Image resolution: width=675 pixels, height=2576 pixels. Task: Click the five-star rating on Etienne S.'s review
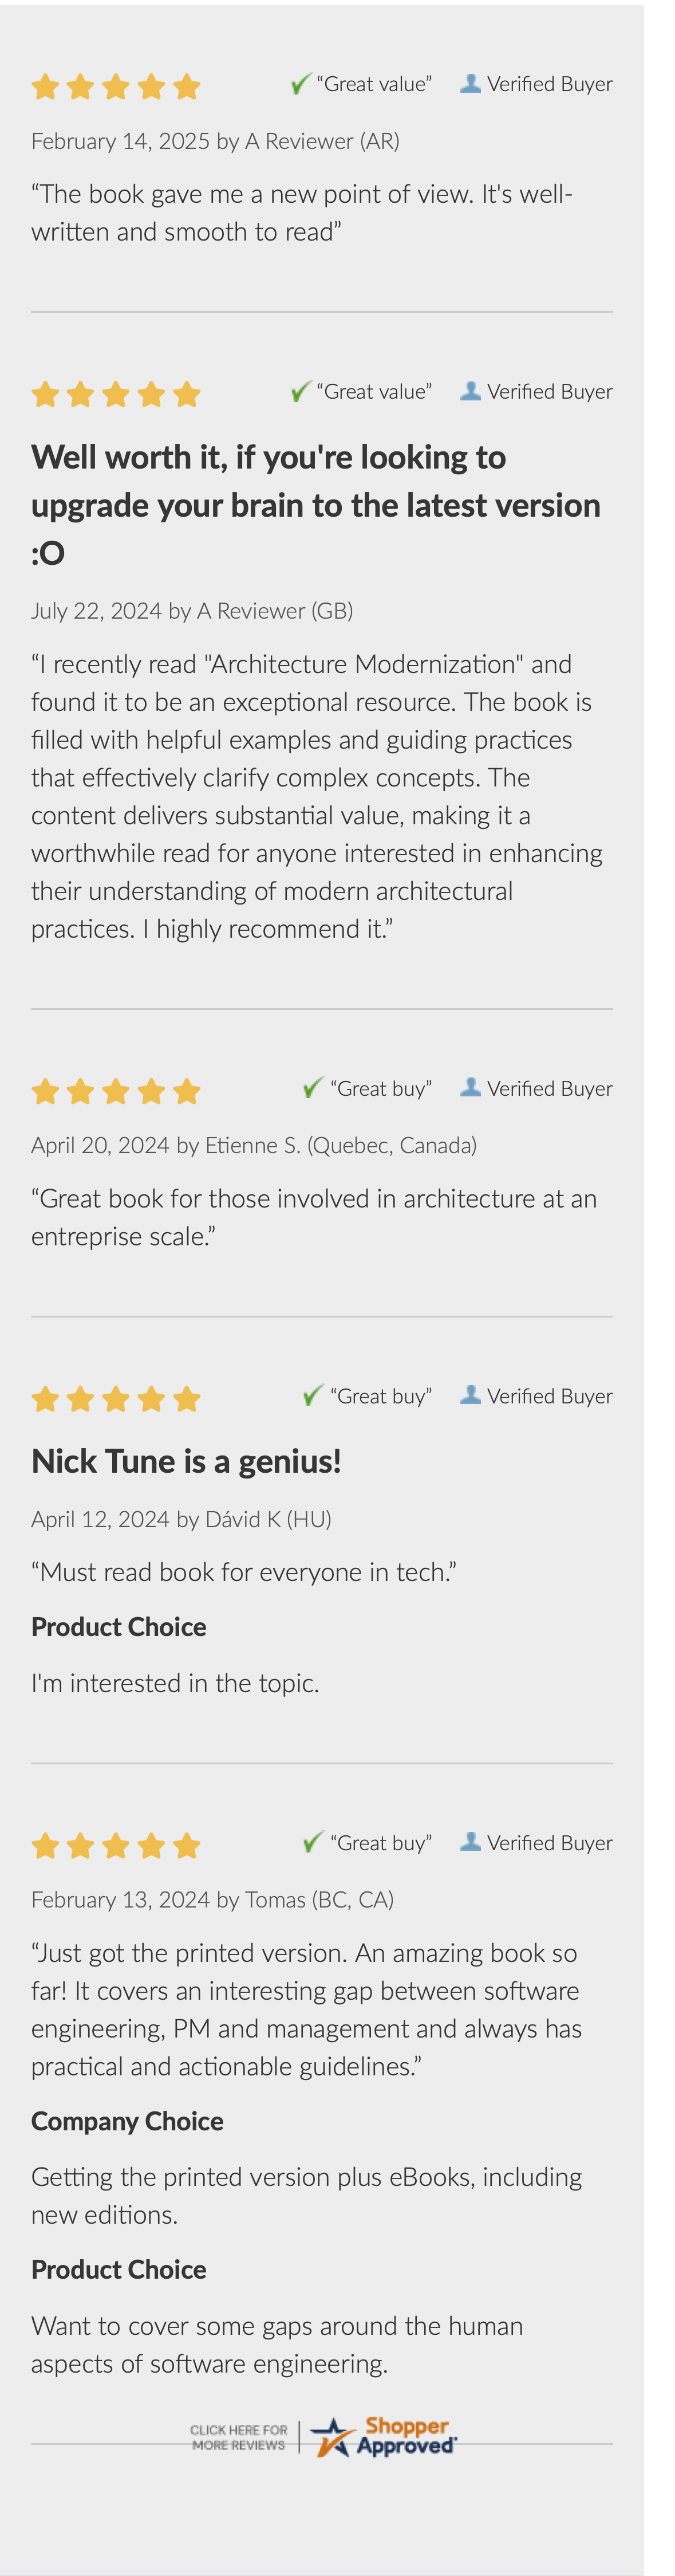pyautogui.click(x=116, y=1091)
